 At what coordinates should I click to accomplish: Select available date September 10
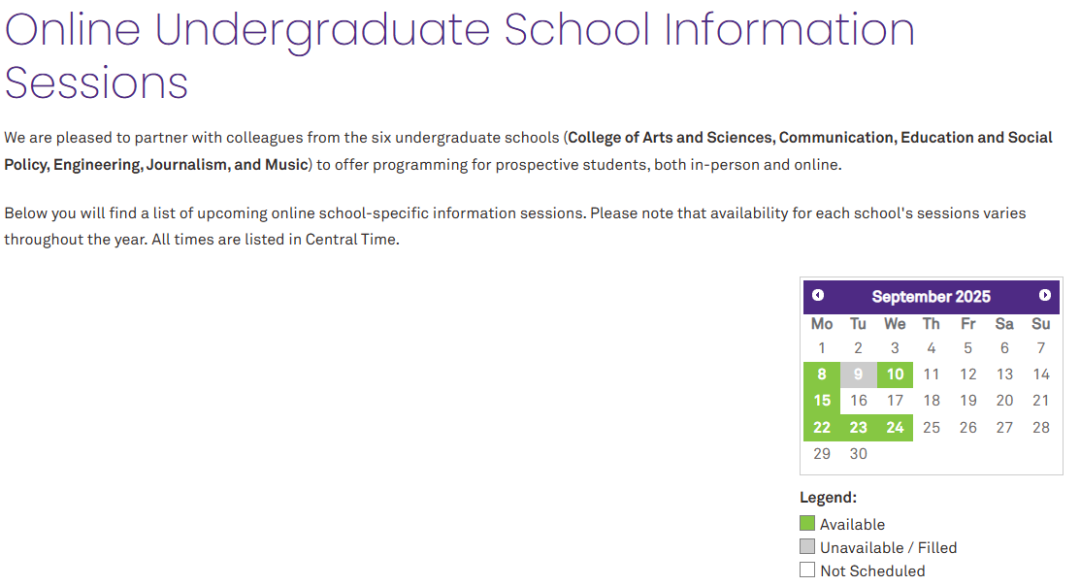coord(895,375)
